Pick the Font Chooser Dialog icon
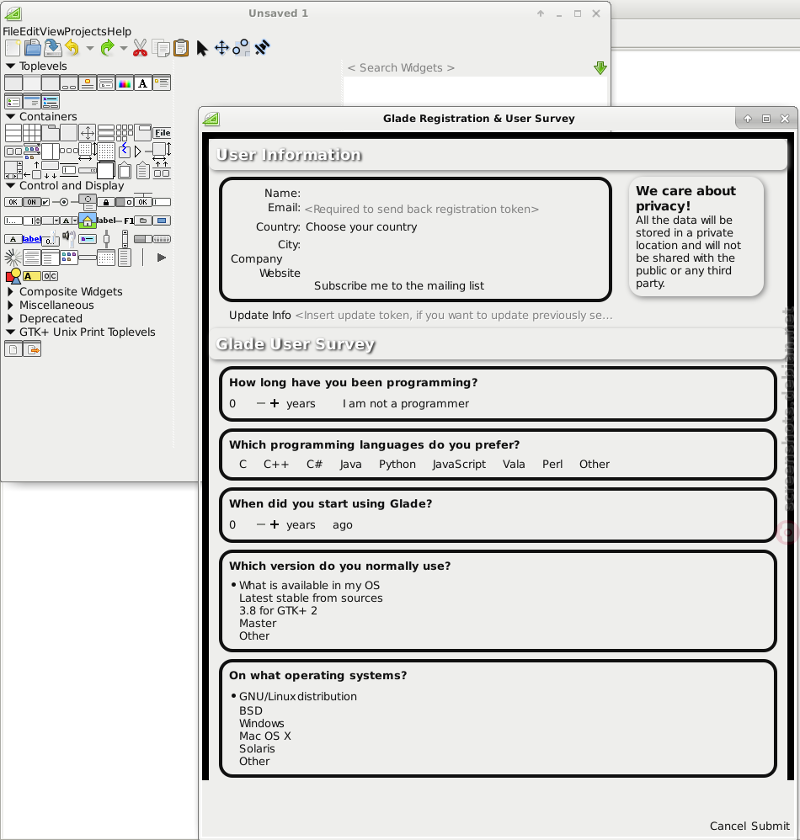 click(143, 84)
